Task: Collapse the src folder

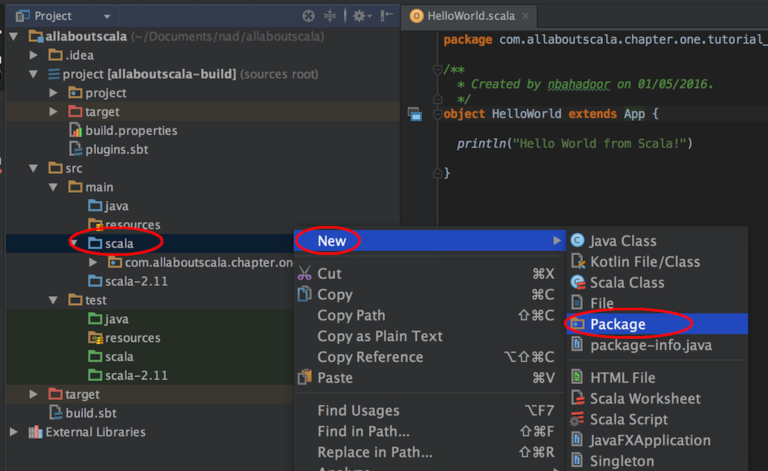Action: coord(33,168)
